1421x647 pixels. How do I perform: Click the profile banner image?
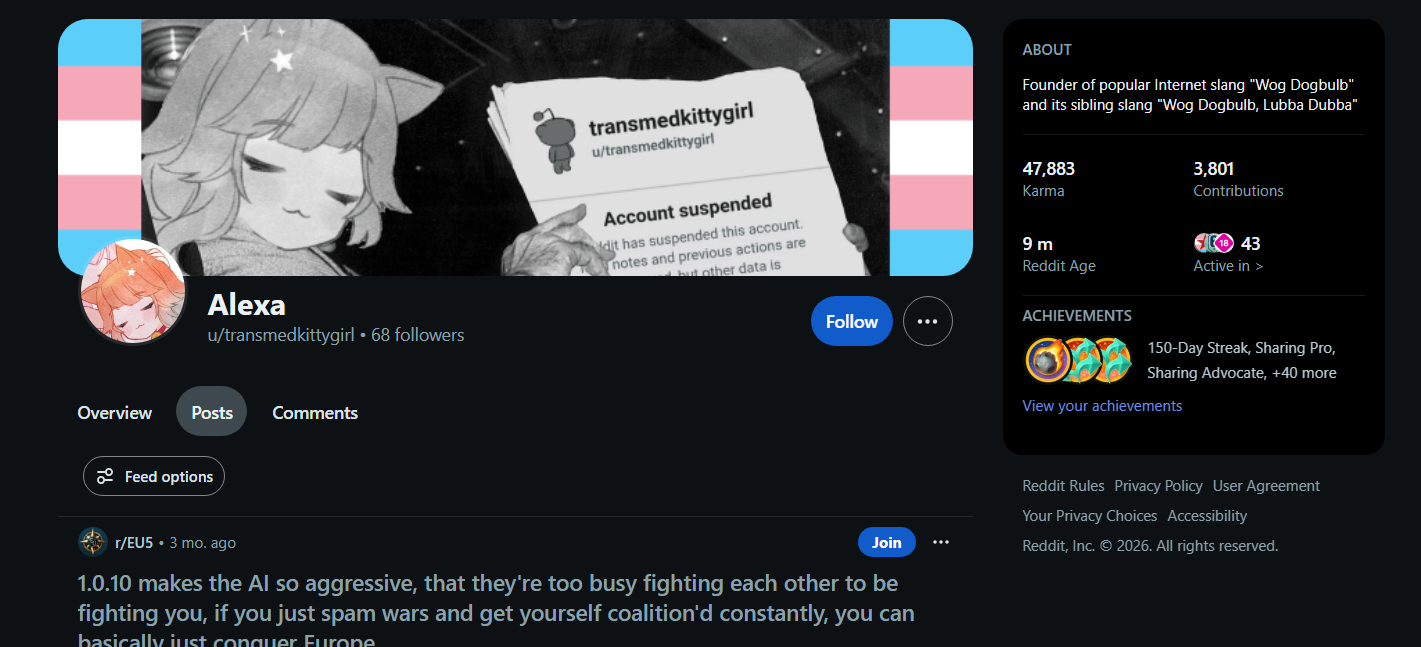(x=515, y=147)
